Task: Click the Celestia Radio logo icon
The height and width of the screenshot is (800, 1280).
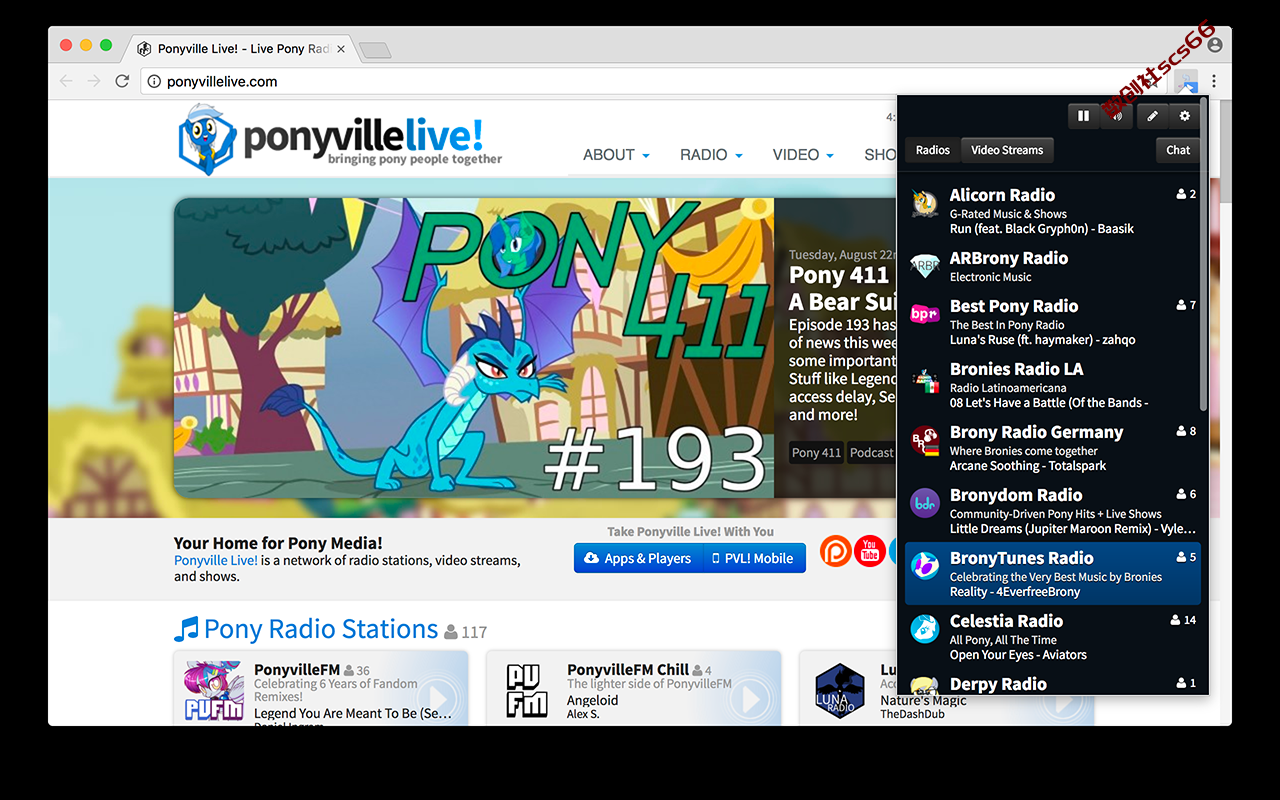Action: 925,629
